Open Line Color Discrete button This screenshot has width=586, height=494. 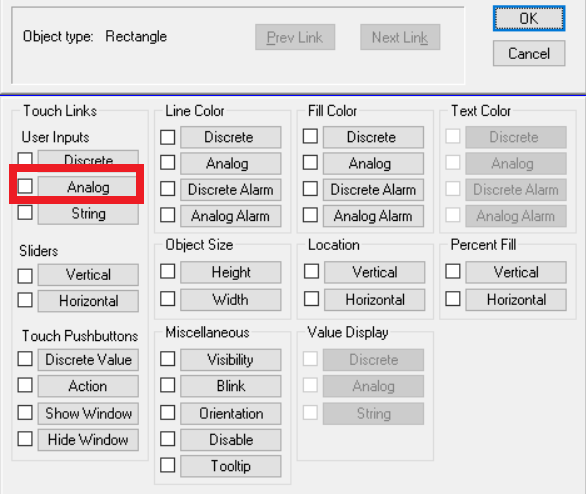[231, 137]
